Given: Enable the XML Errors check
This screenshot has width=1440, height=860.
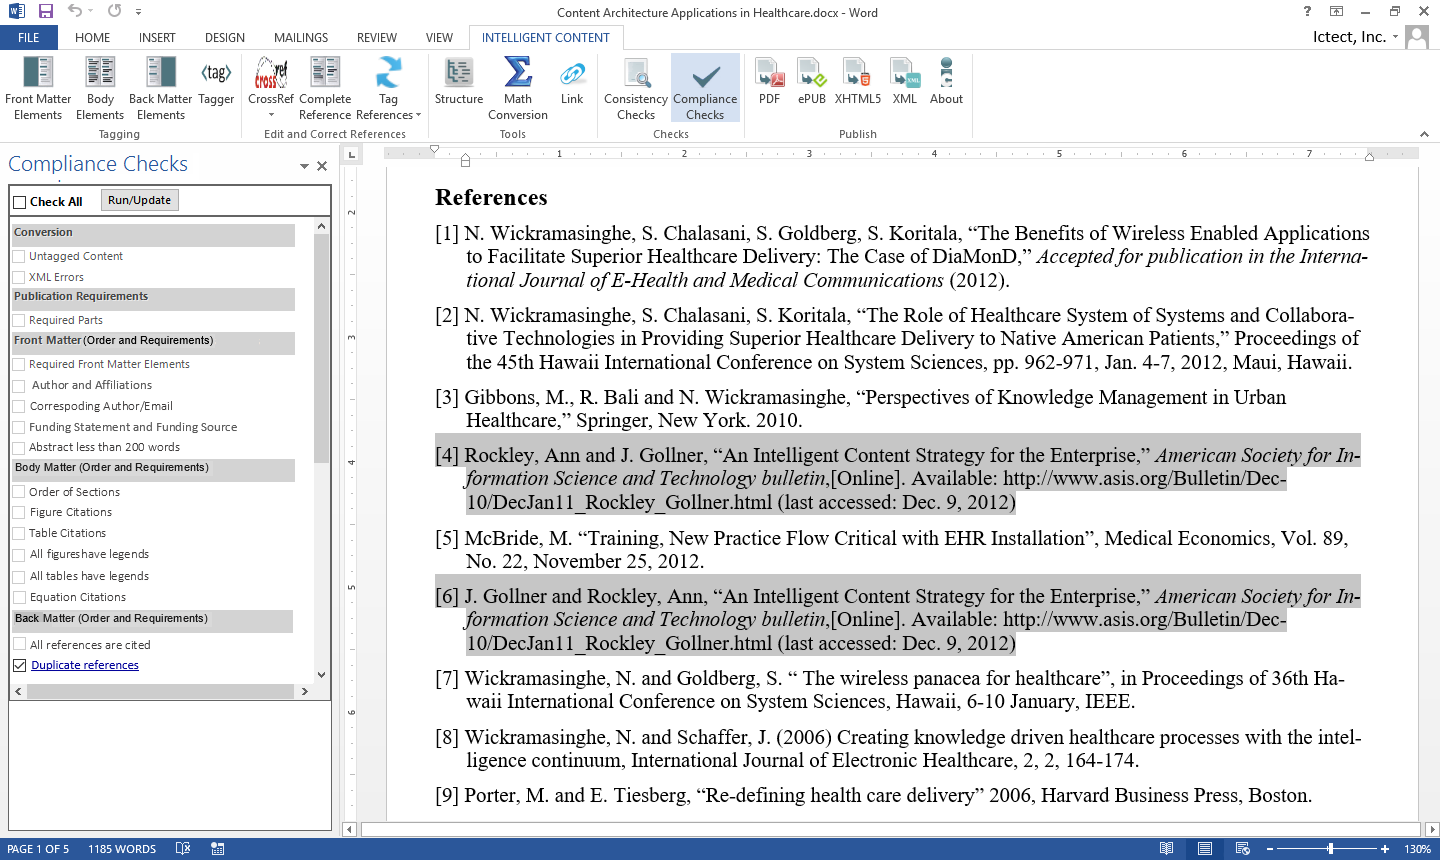Looking at the screenshot, I should pyautogui.click(x=19, y=277).
